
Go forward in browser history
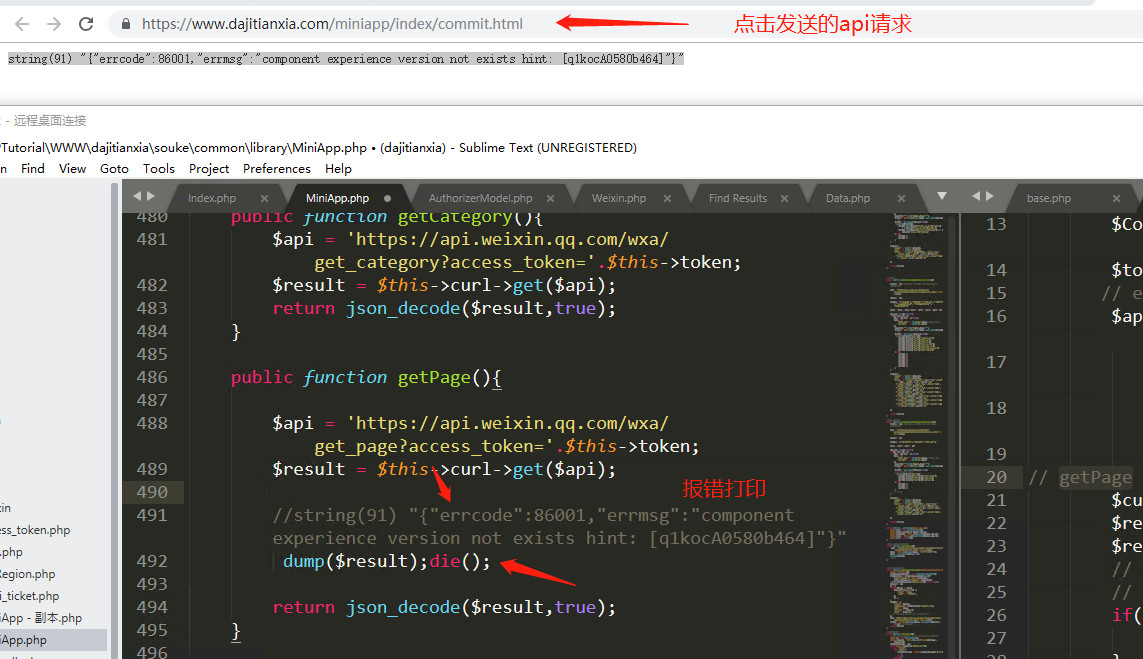click(54, 24)
